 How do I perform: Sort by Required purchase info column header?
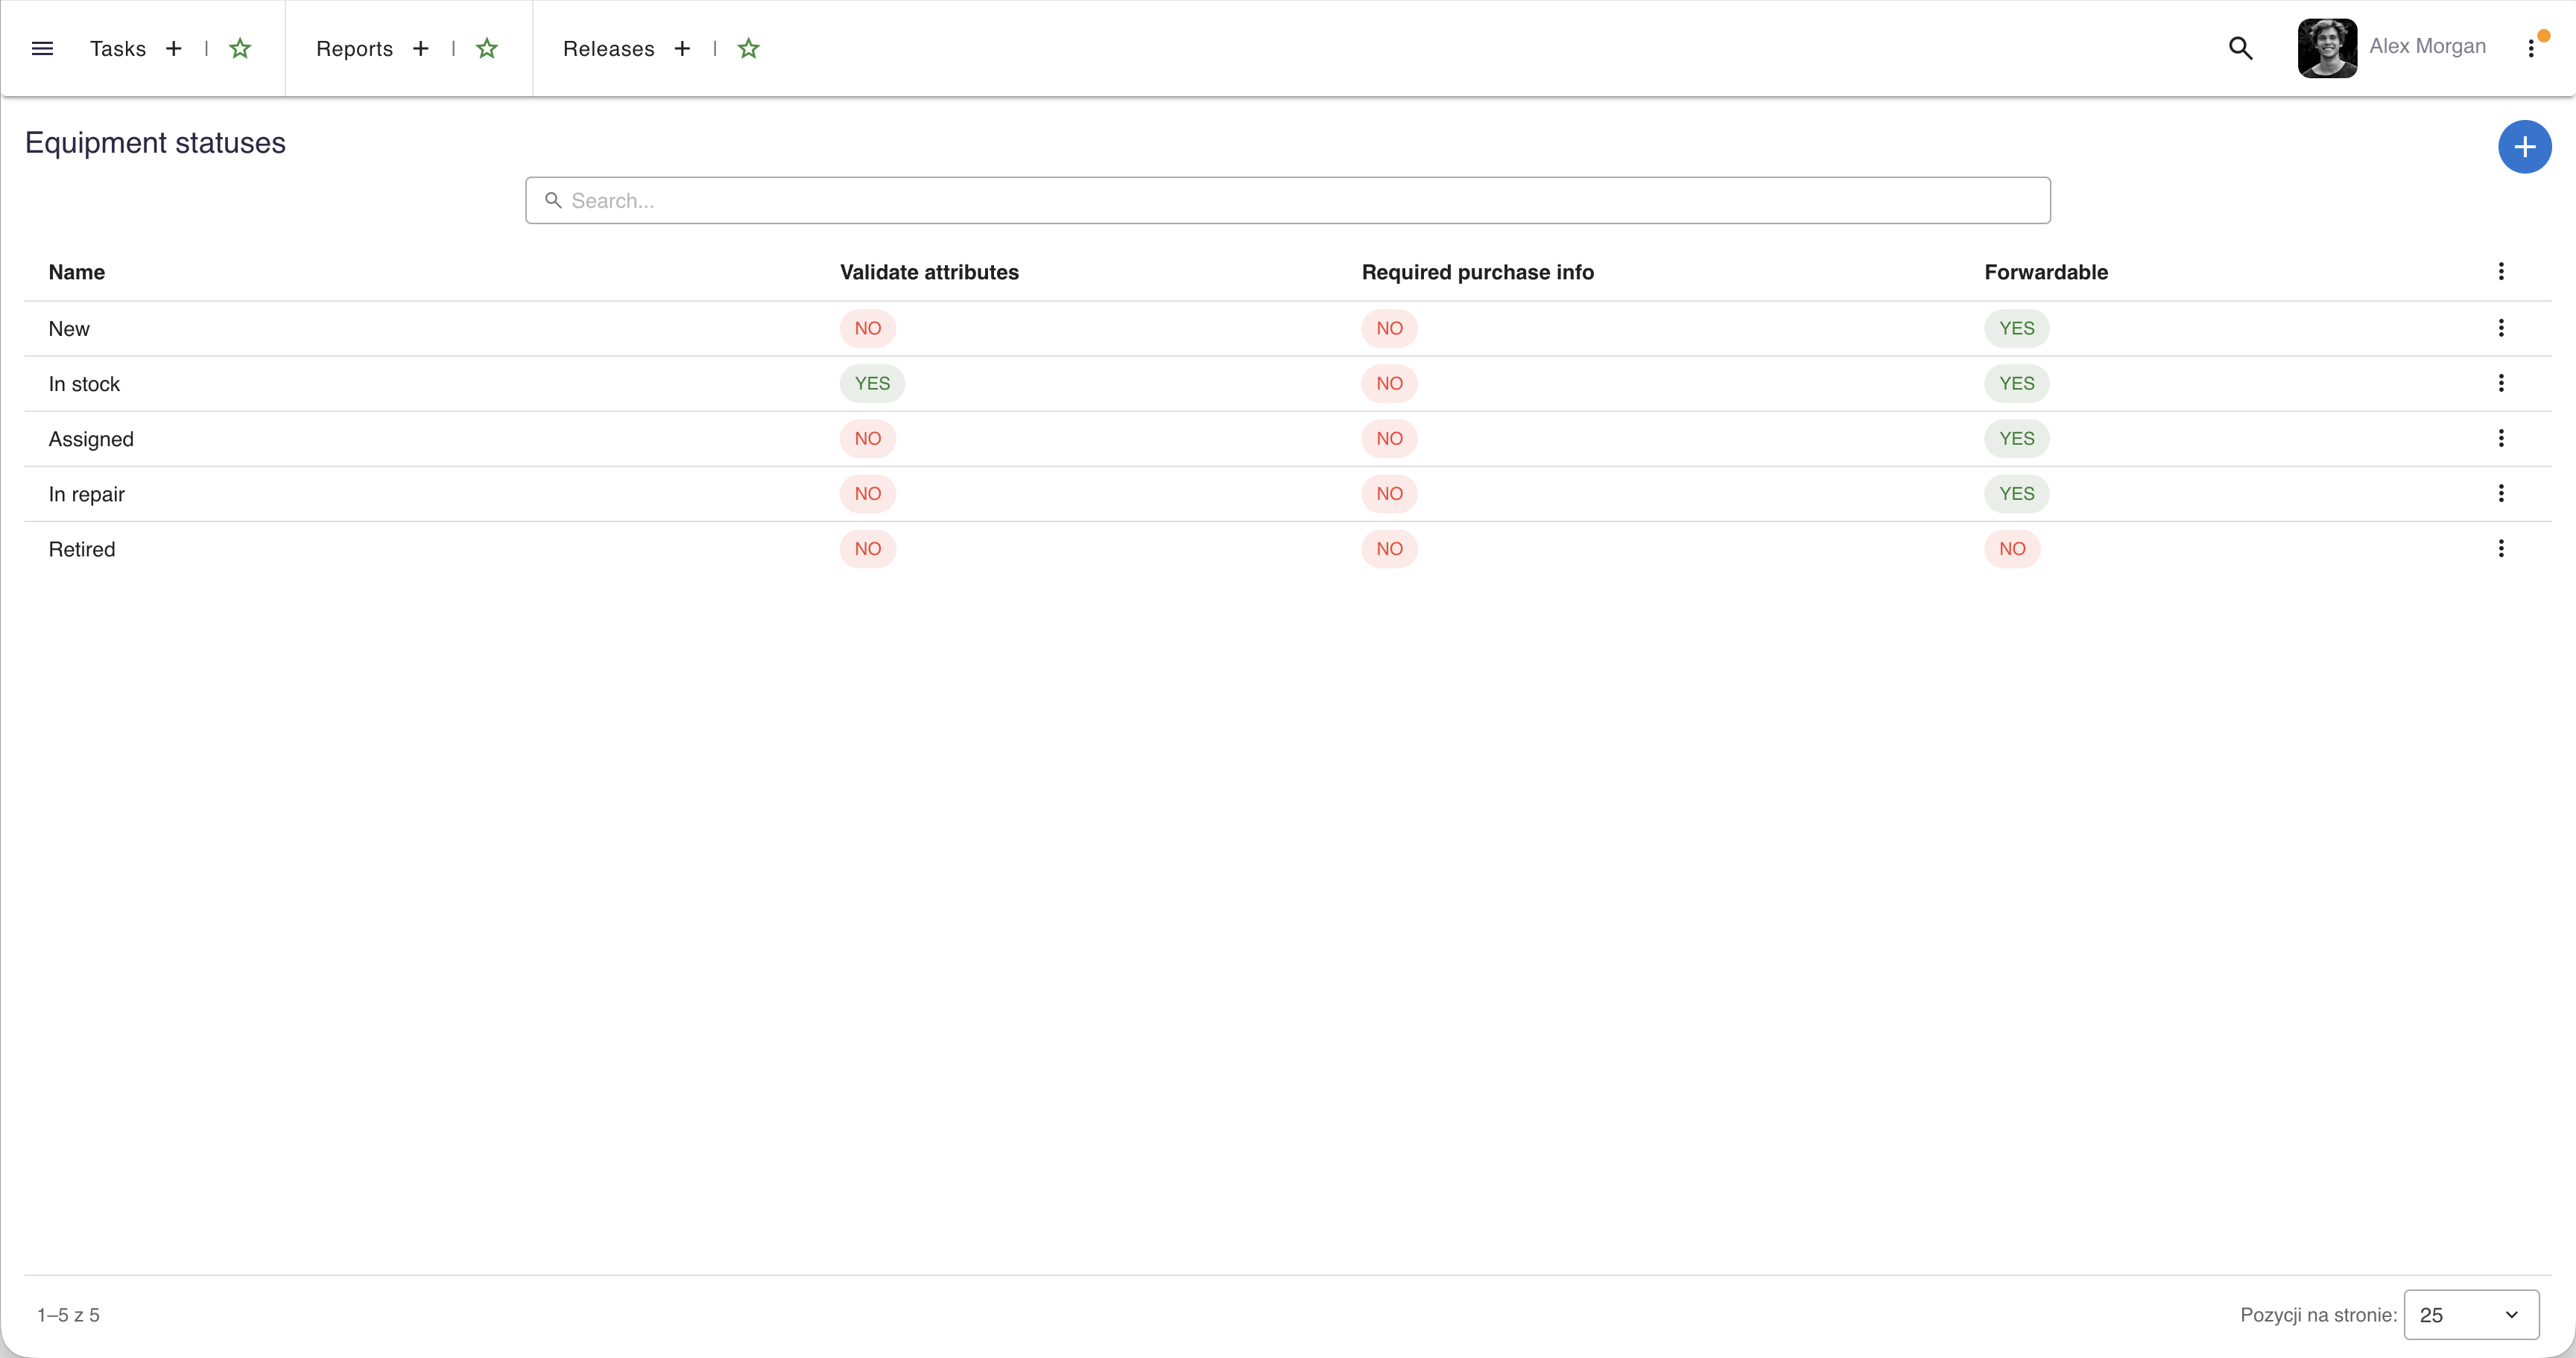[1477, 272]
